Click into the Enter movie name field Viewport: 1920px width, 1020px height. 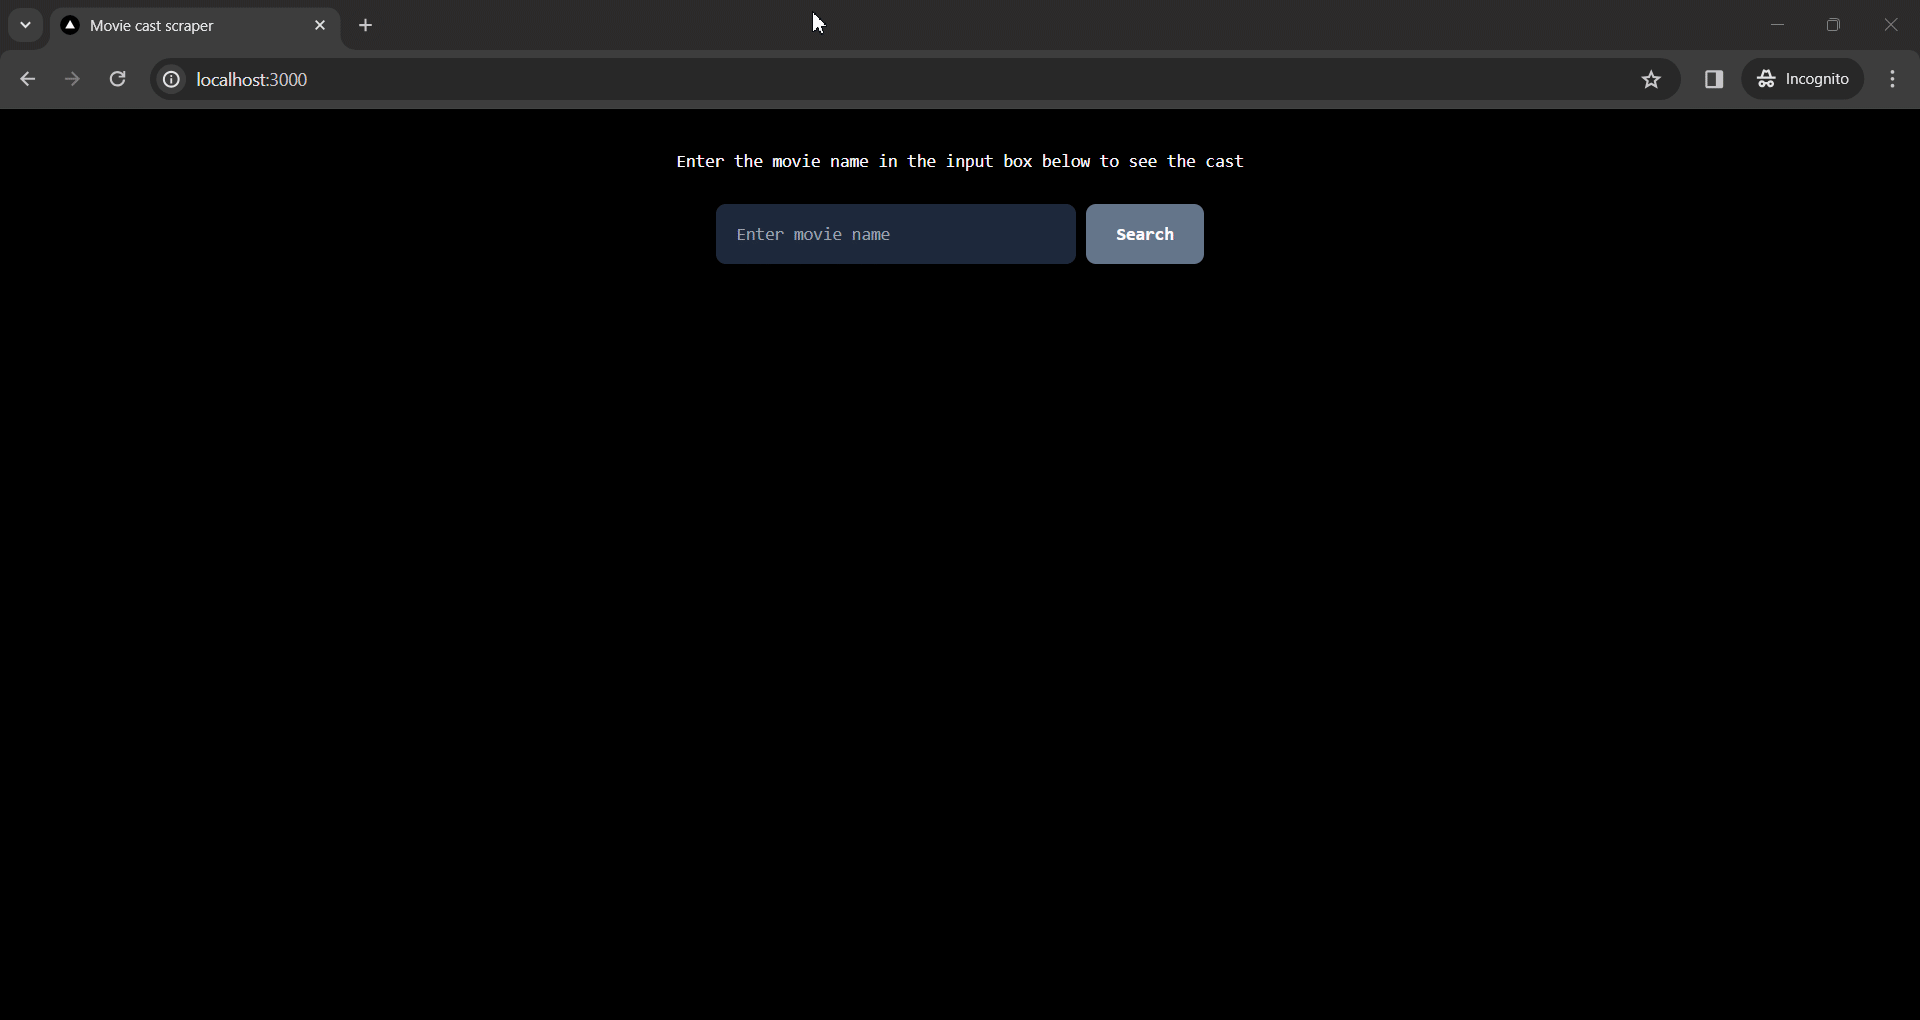point(895,234)
